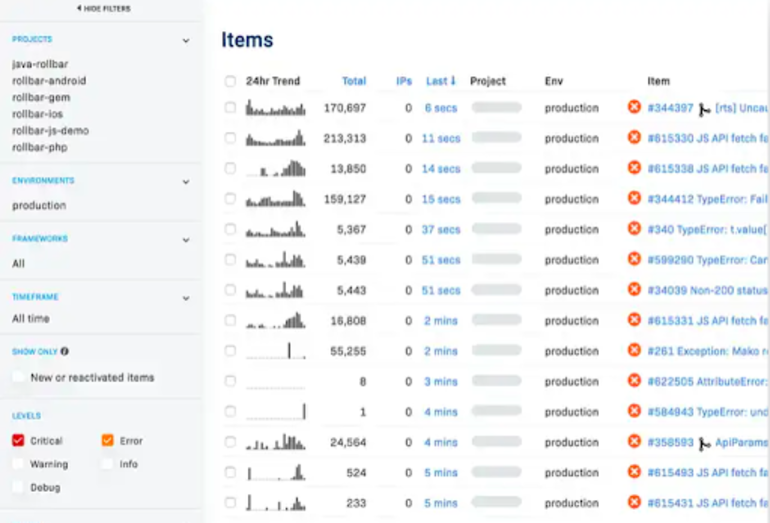770x523 pixels.
Task: Collapse the Frameworks filter section chevron
Action: (x=186, y=240)
